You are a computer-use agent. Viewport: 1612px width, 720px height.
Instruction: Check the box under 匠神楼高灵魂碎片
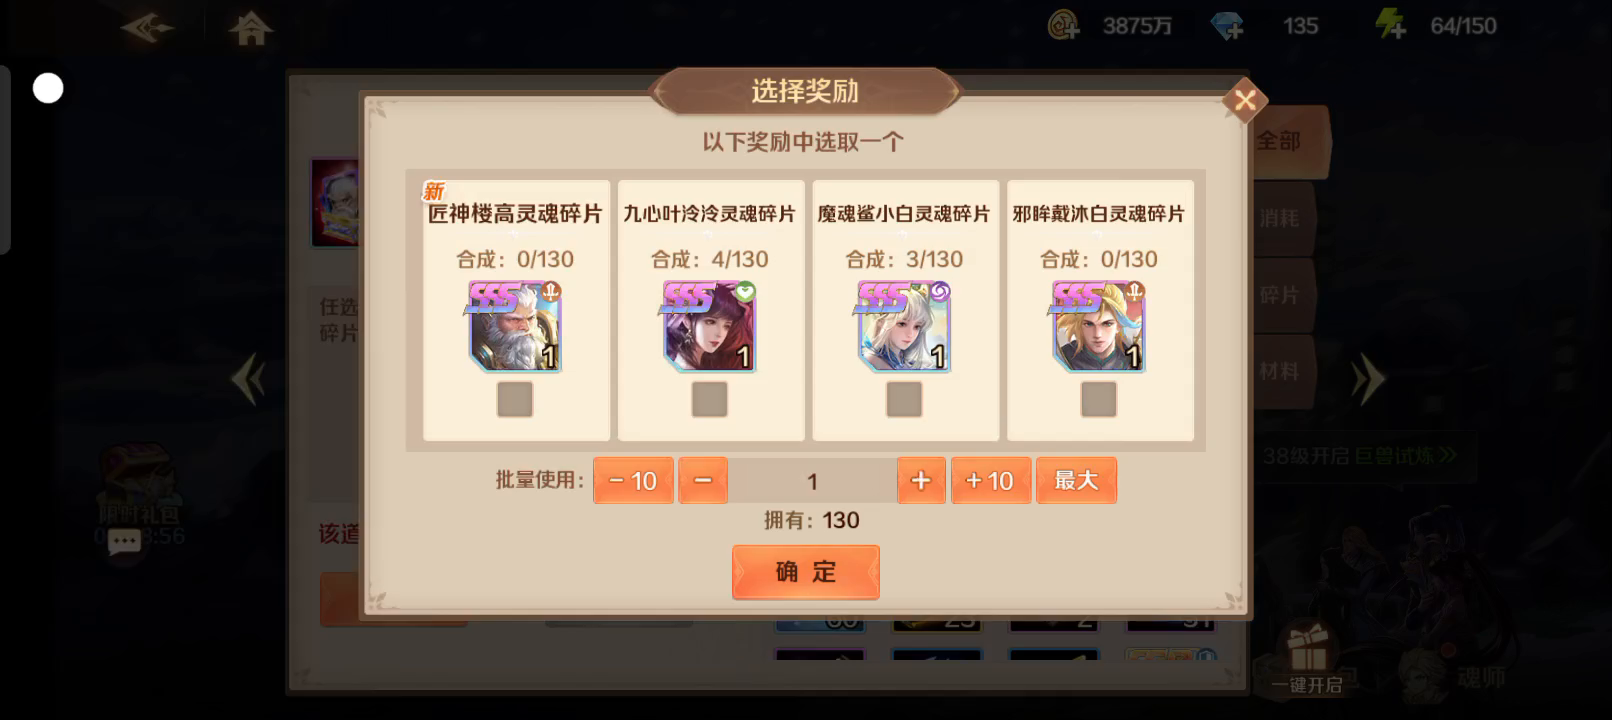coord(515,400)
